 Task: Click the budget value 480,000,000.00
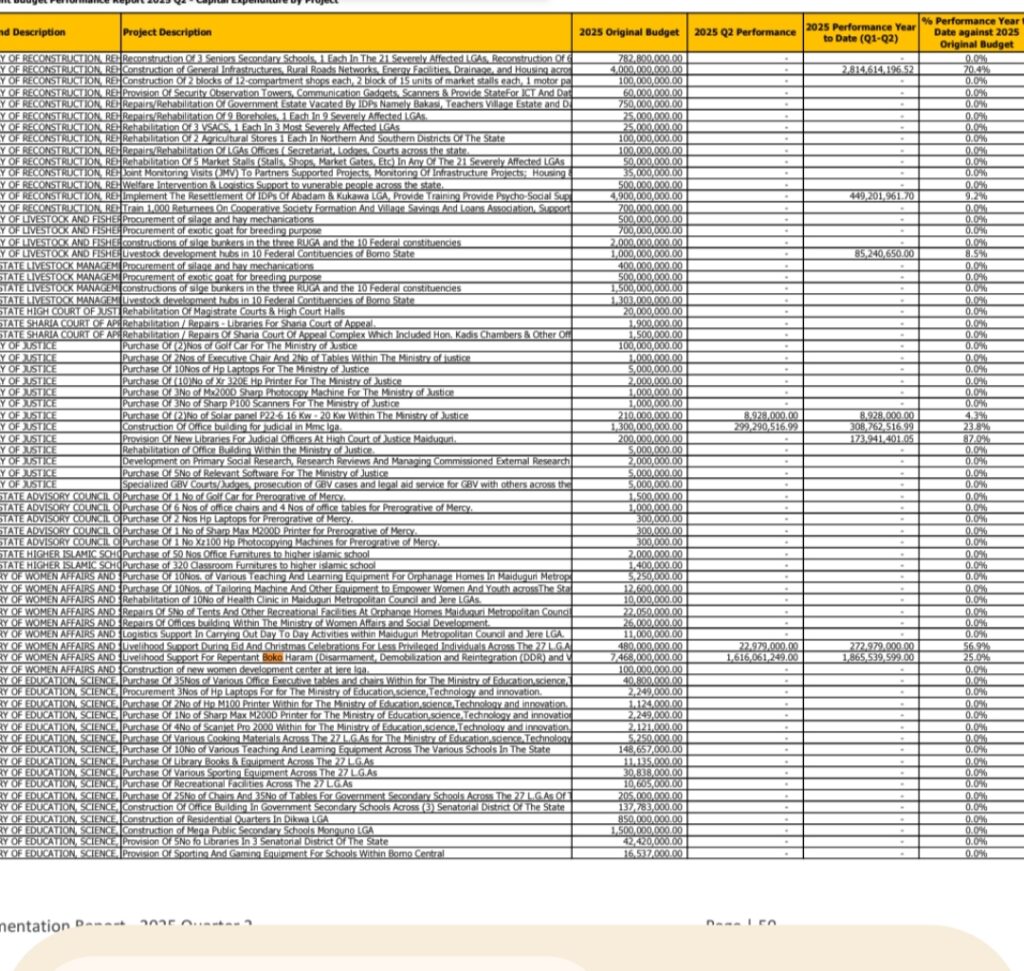(x=650, y=646)
